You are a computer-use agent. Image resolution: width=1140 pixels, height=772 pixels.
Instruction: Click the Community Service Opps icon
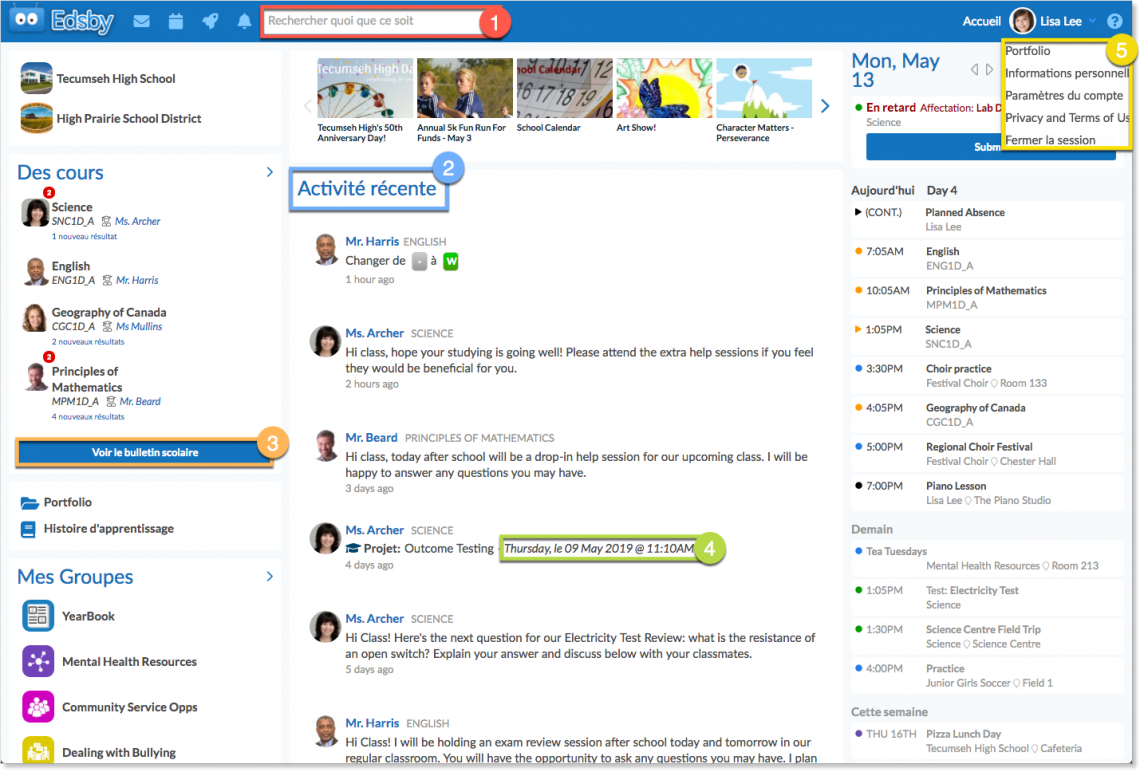(x=38, y=707)
